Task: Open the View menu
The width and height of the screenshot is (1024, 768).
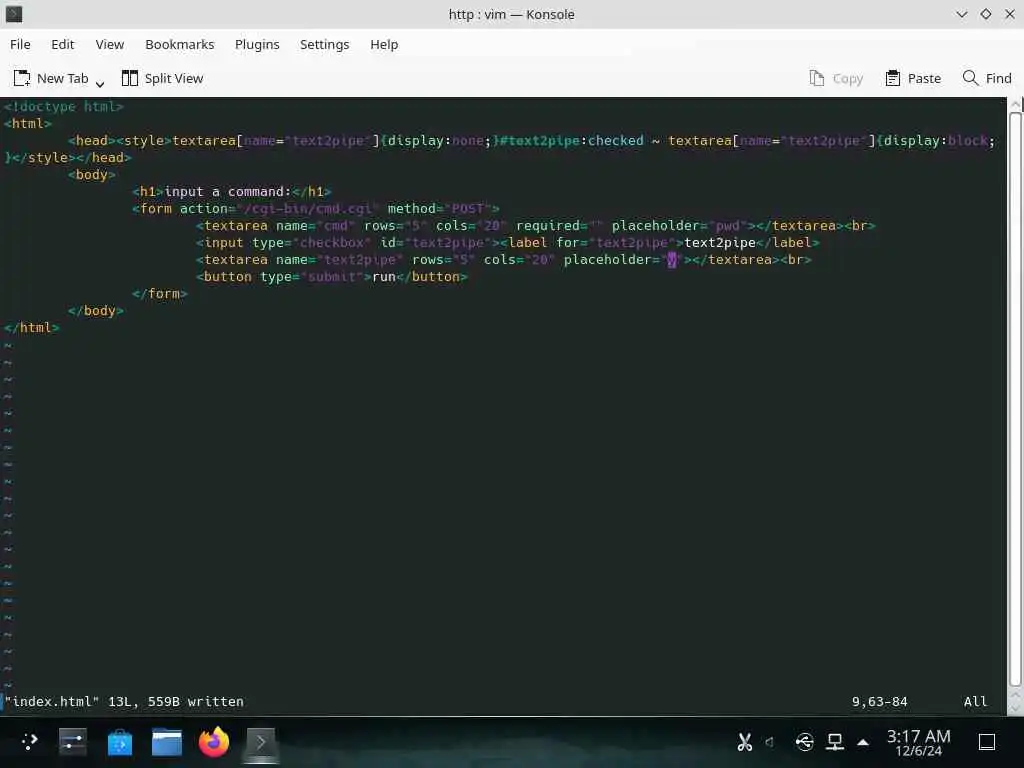Action: (x=110, y=44)
